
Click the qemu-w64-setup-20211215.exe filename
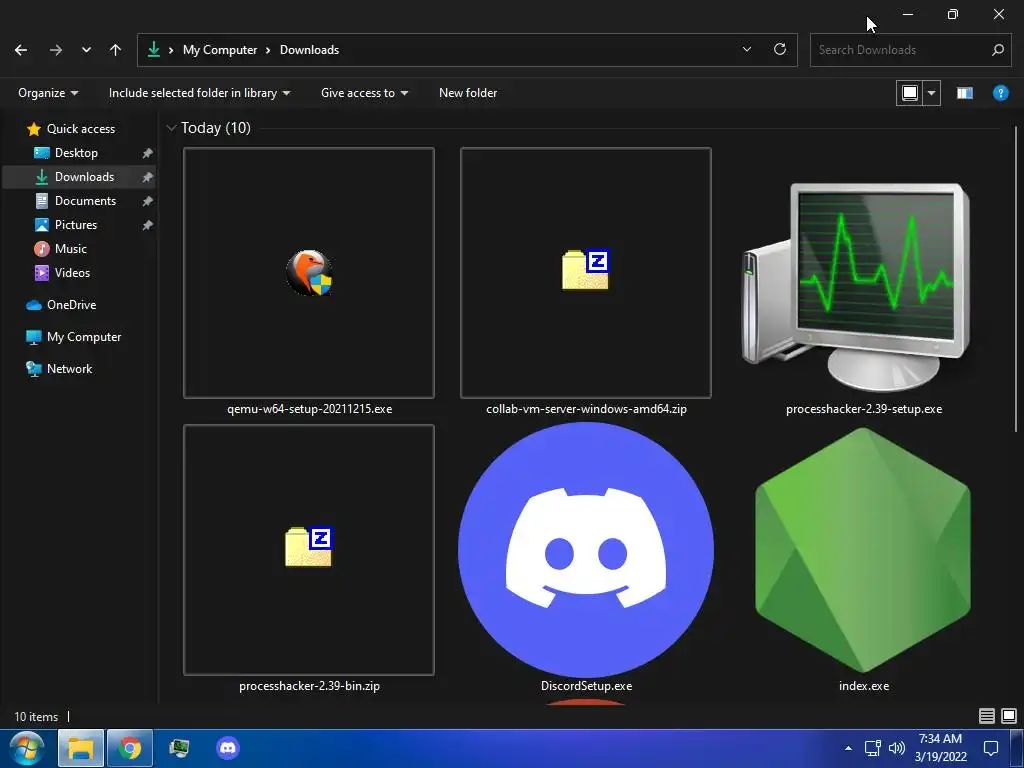pos(310,409)
